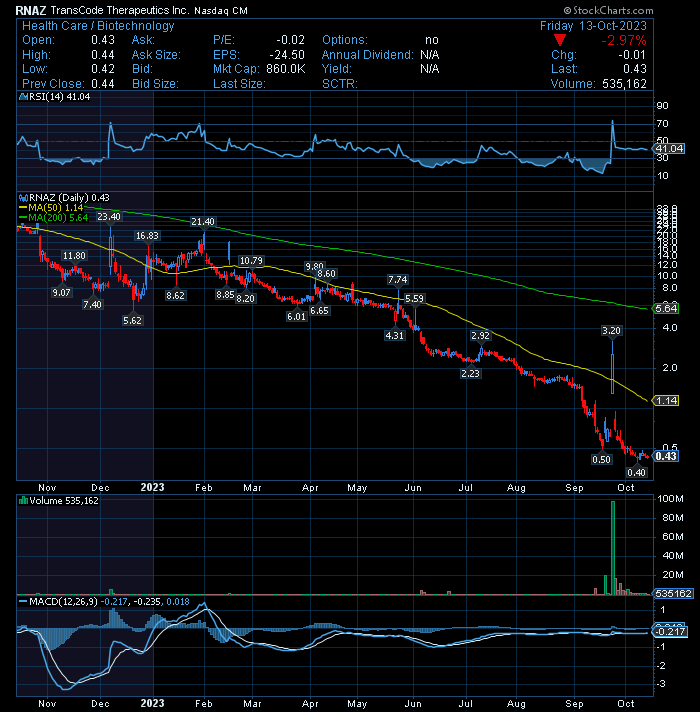Click the TransCode Therapeutics Inc. company name
Viewport: 700px width, 712px height.
pyautogui.click(x=120, y=10)
